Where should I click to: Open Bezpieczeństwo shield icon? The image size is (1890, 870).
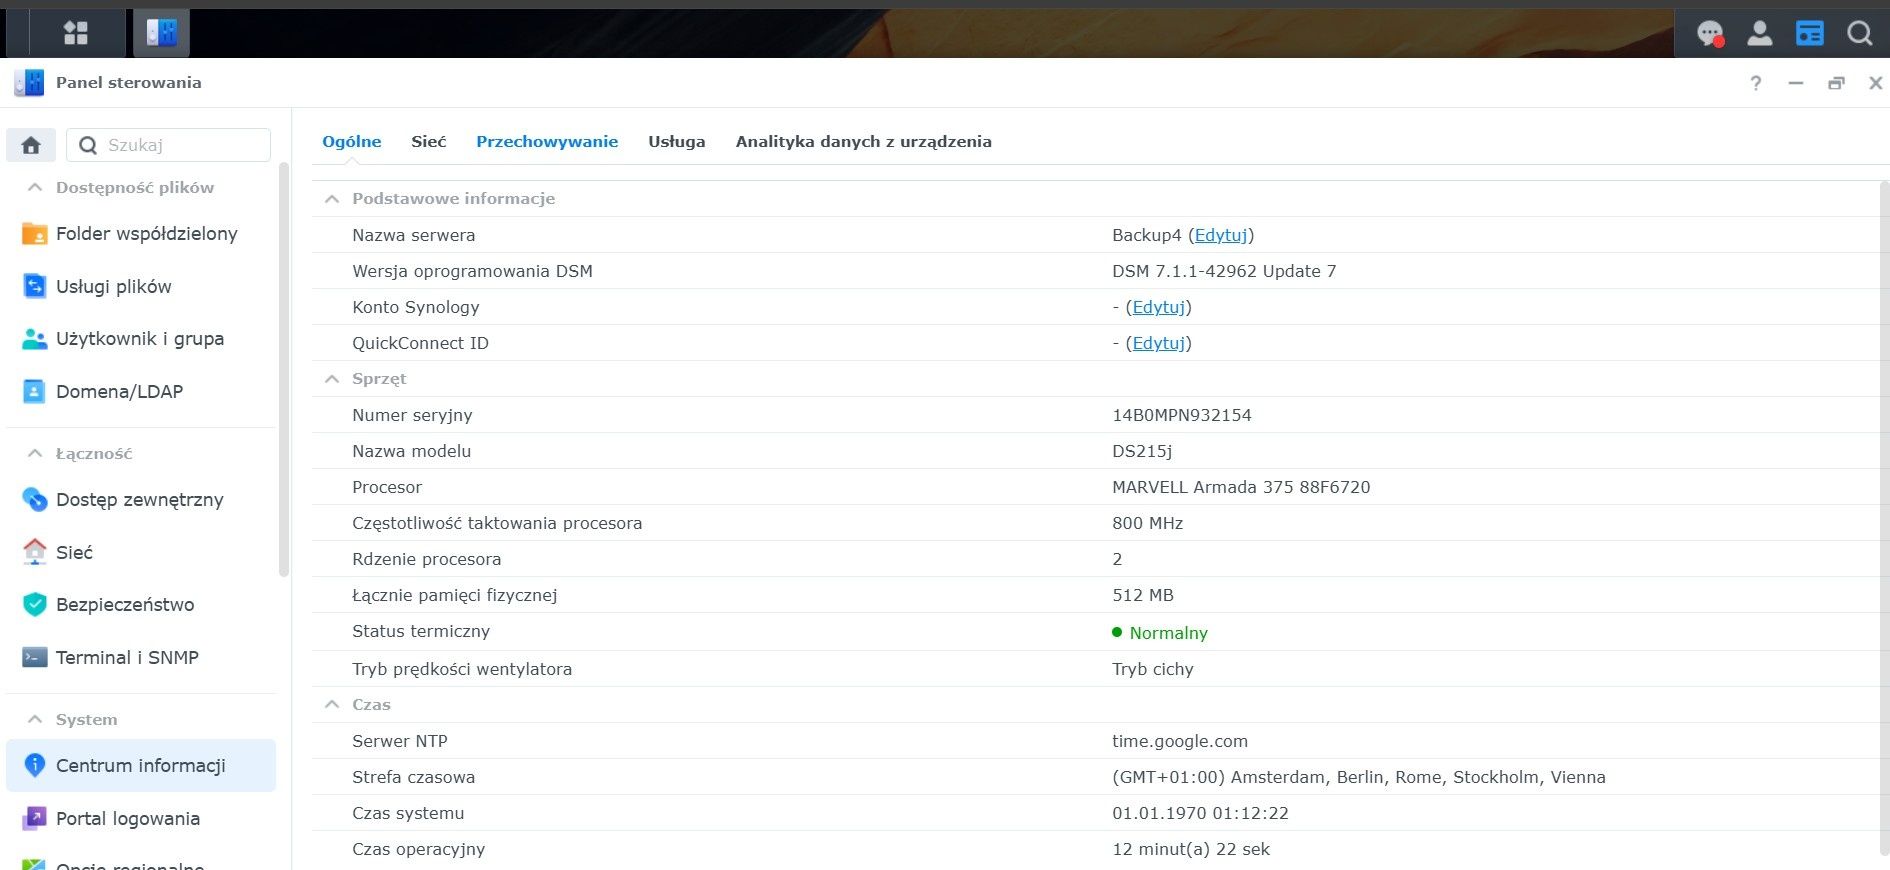[35, 604]
